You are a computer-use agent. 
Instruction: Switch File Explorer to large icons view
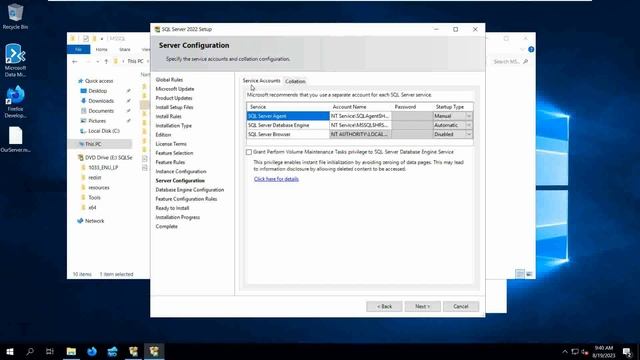click(x=529, y=274)
